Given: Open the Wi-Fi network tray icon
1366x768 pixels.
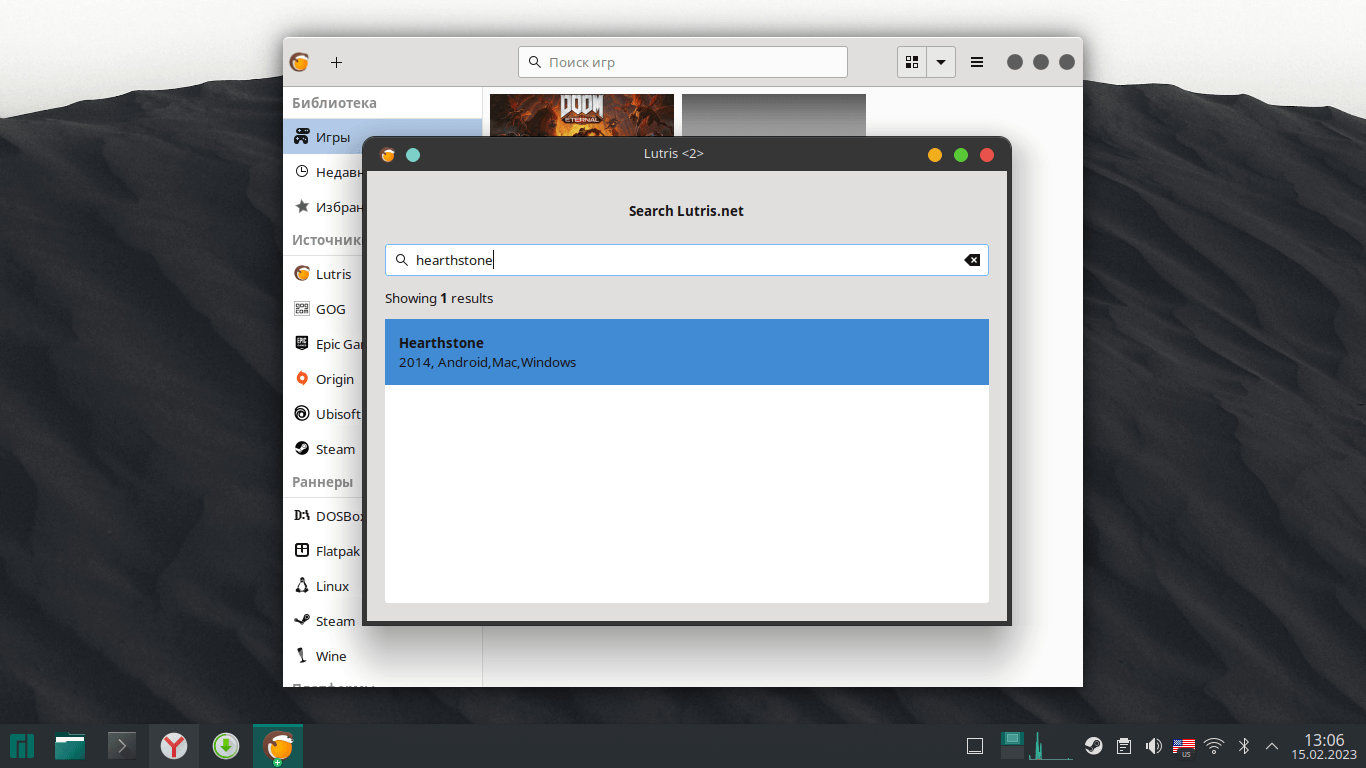Looking at the screenshot, I should pos(1214,746).
